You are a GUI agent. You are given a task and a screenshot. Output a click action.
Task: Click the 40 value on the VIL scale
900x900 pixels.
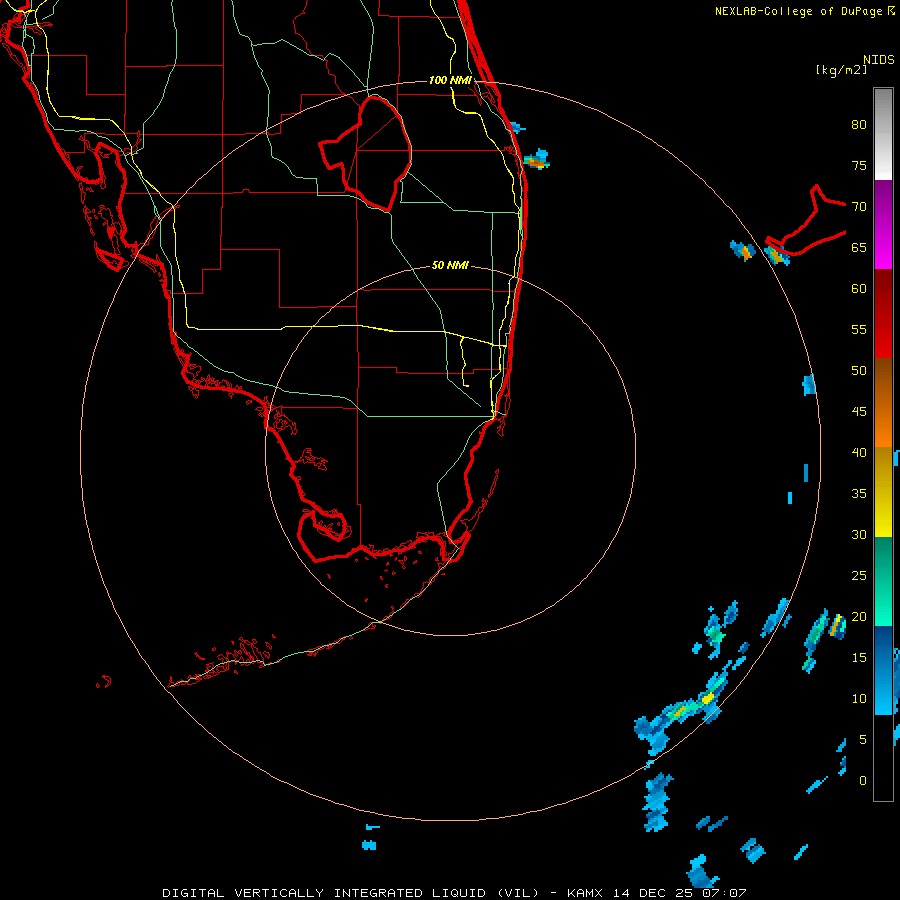[859, 452]
